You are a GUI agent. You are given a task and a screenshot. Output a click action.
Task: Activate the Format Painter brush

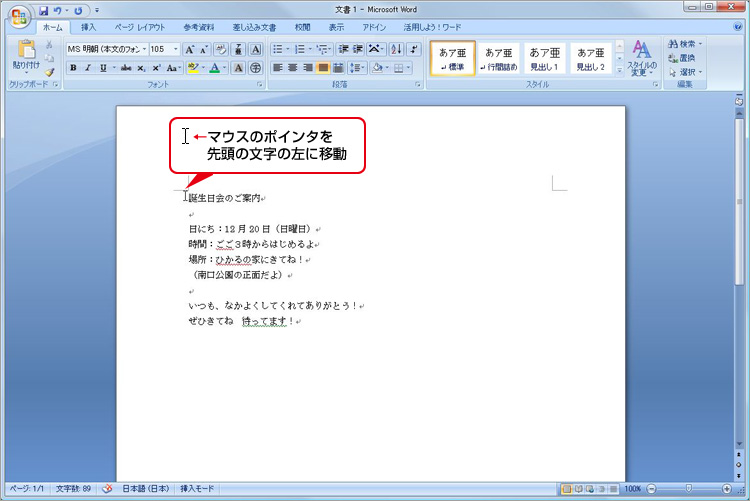coord(49,72)
